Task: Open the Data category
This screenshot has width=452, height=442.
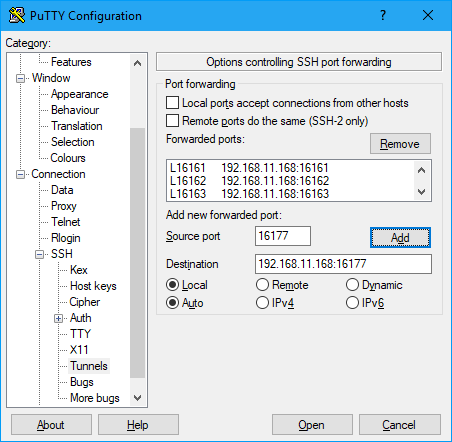Action: pyautogui.click(x=62, y=190)
